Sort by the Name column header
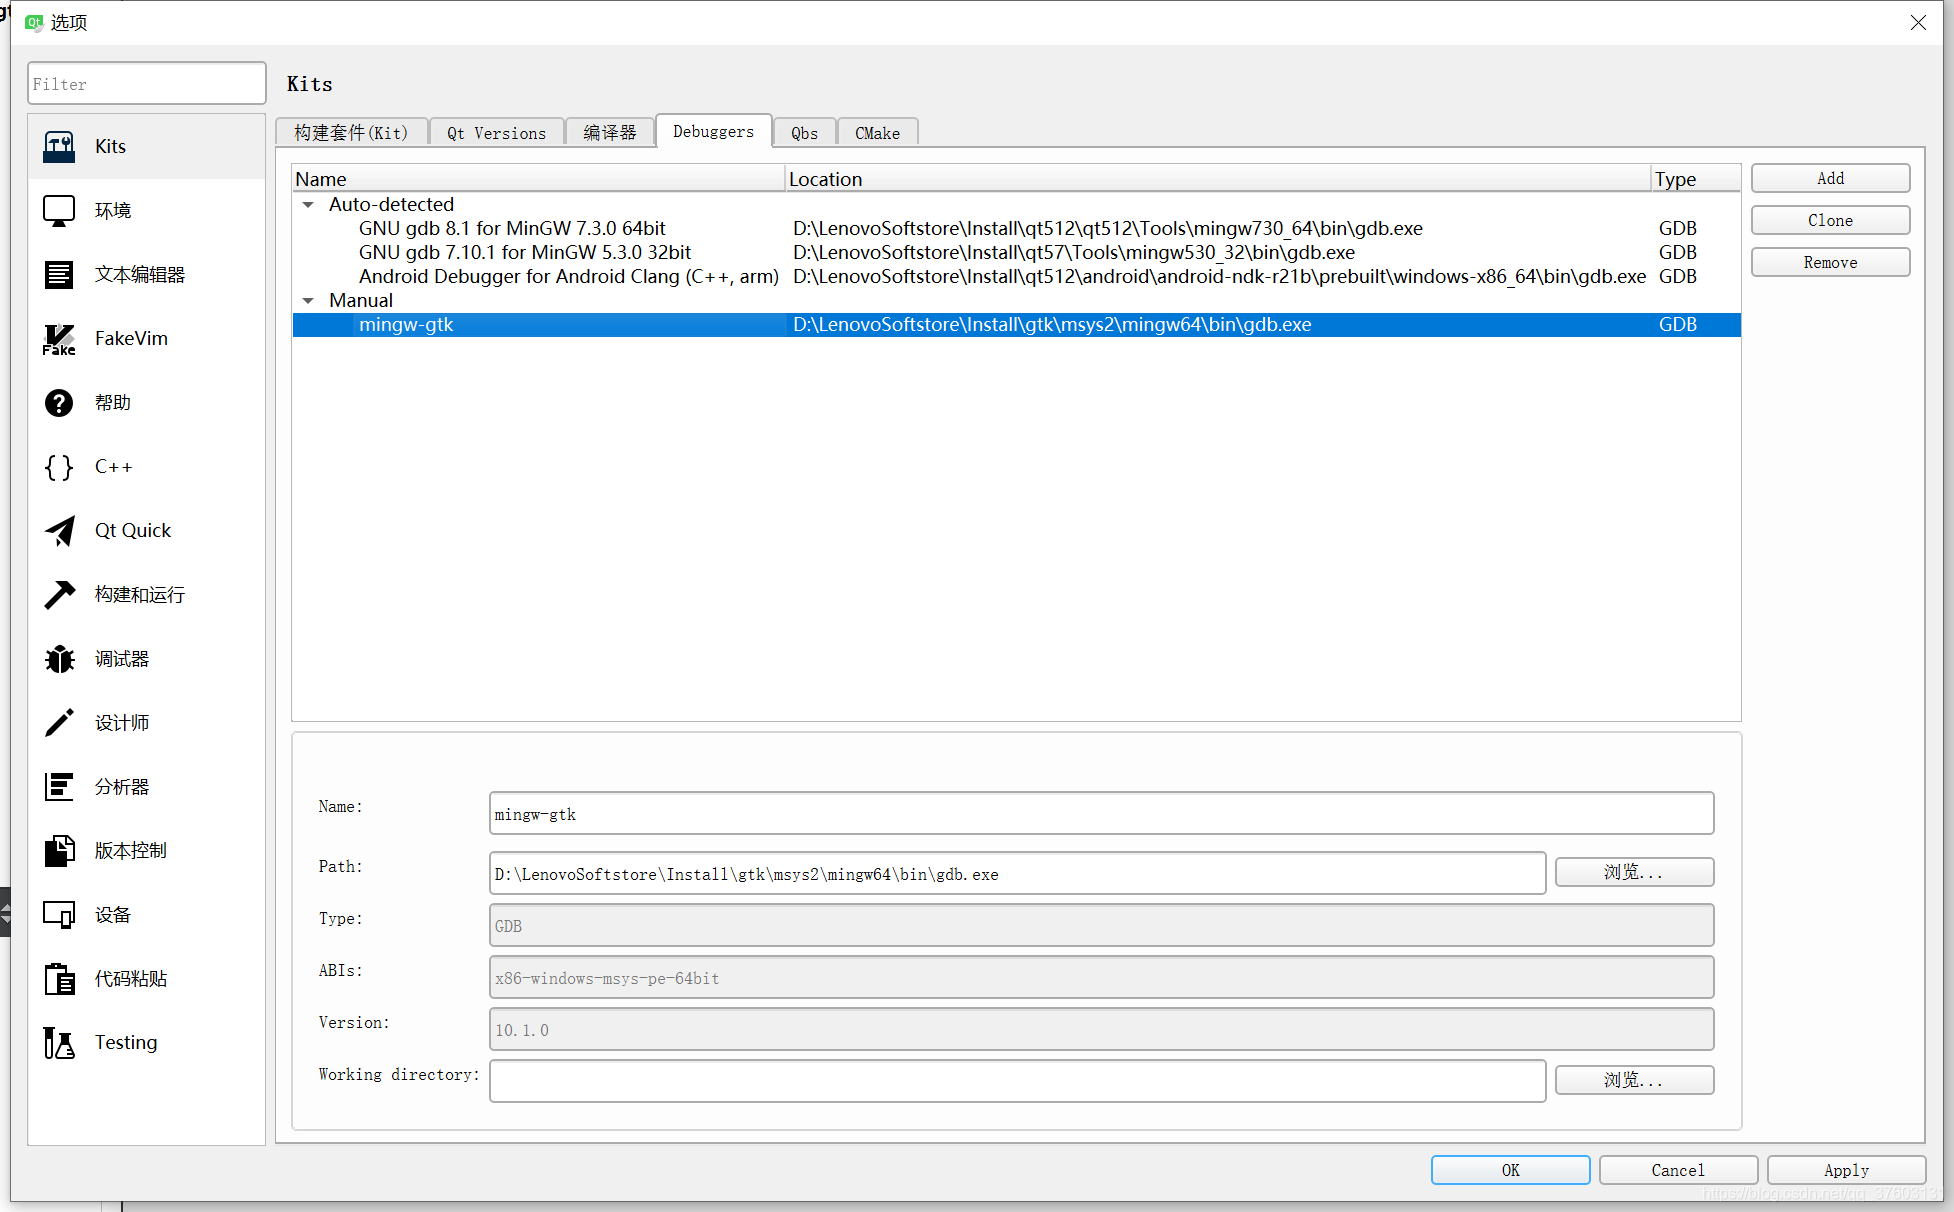The height and width of the screenshot is (1212, 1954). click(x=539, y=179)
